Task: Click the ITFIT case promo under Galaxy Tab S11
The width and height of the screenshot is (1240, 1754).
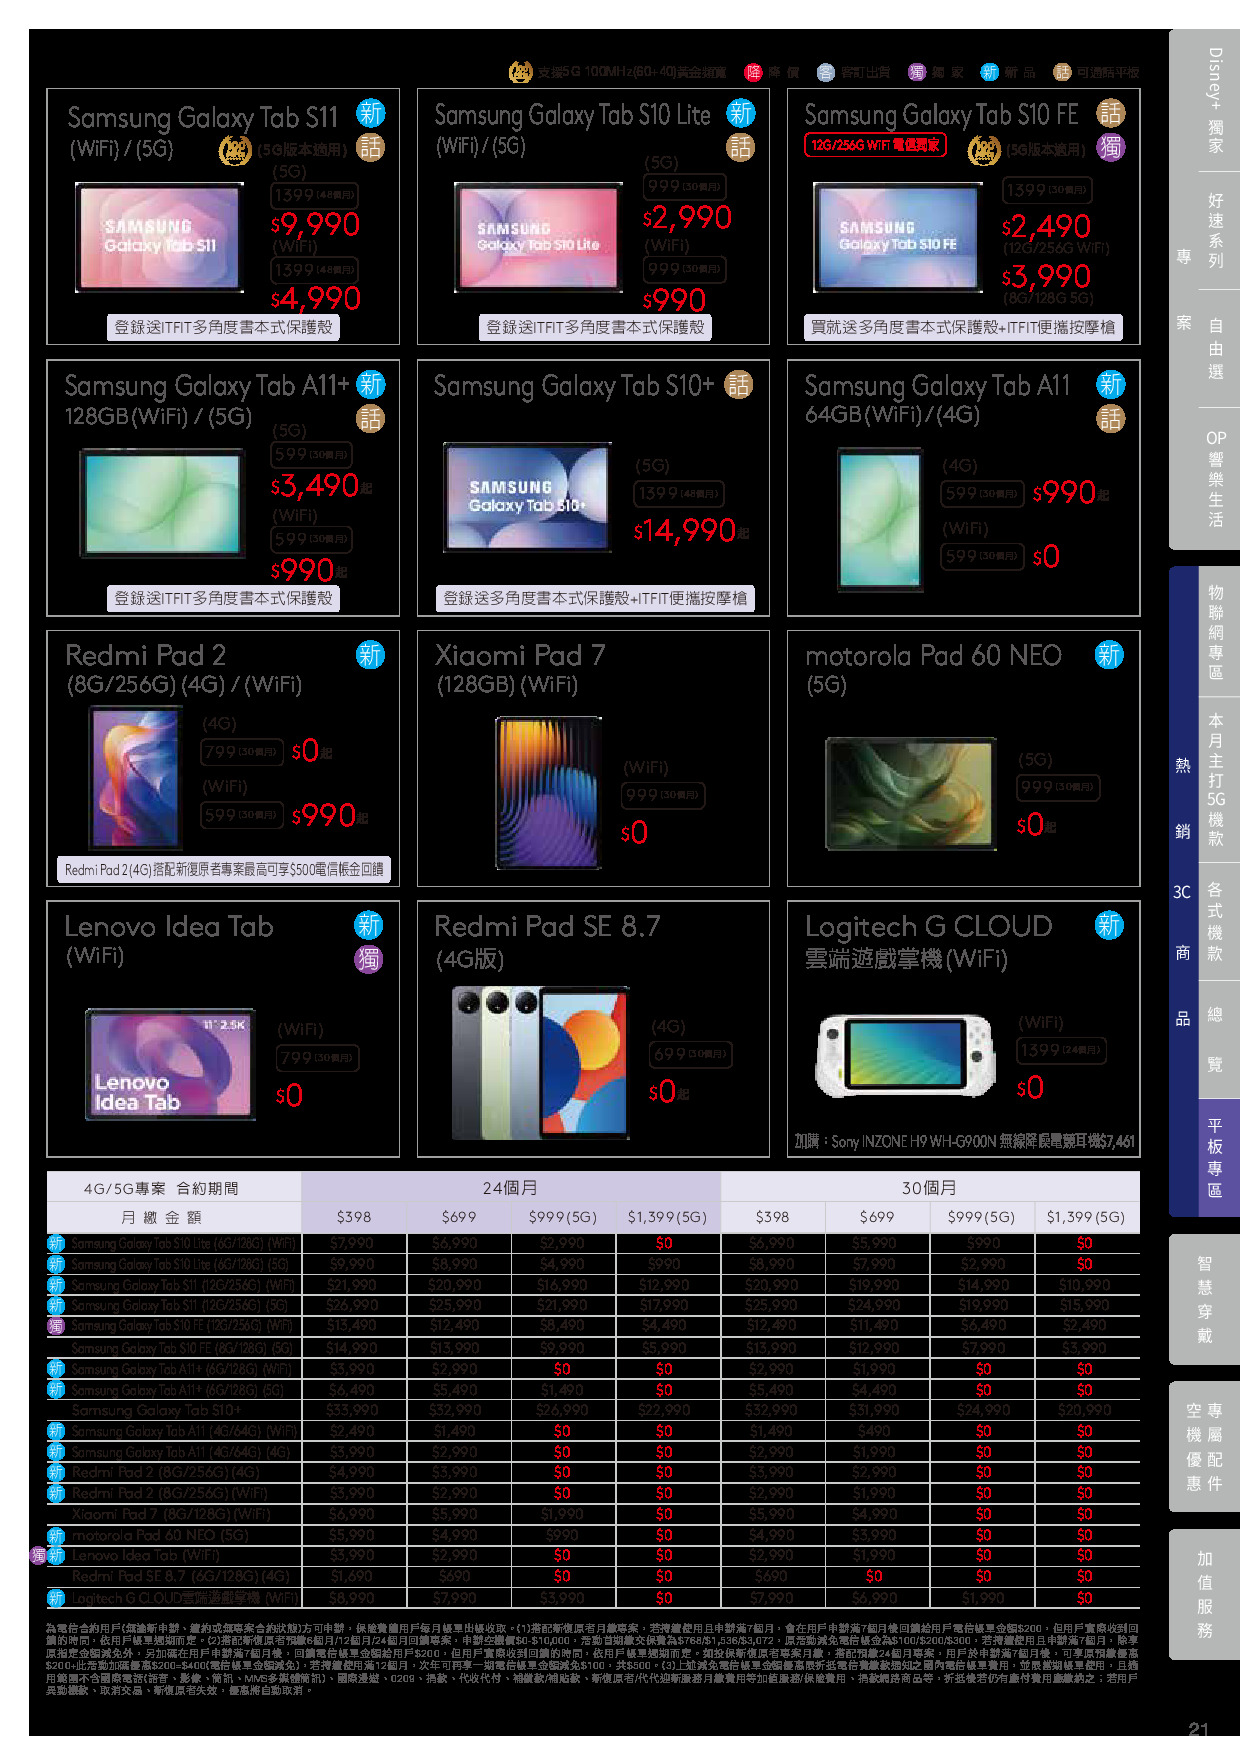Action: [x=223, y=327]
